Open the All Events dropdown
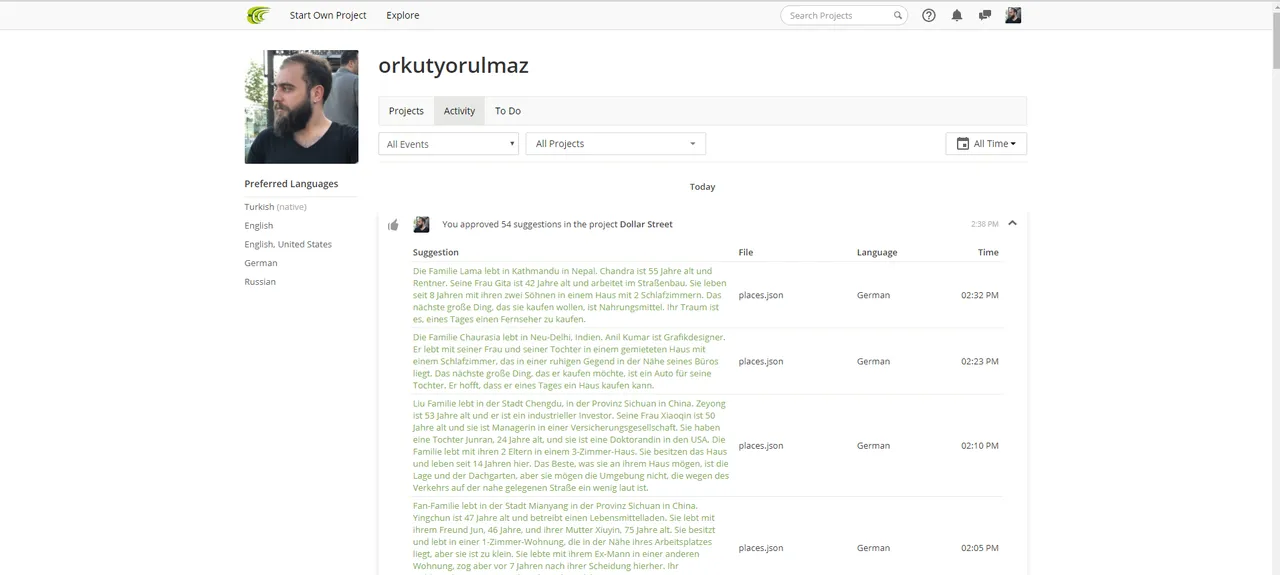This screenshot has width=1280, height=575. (448, 144)
